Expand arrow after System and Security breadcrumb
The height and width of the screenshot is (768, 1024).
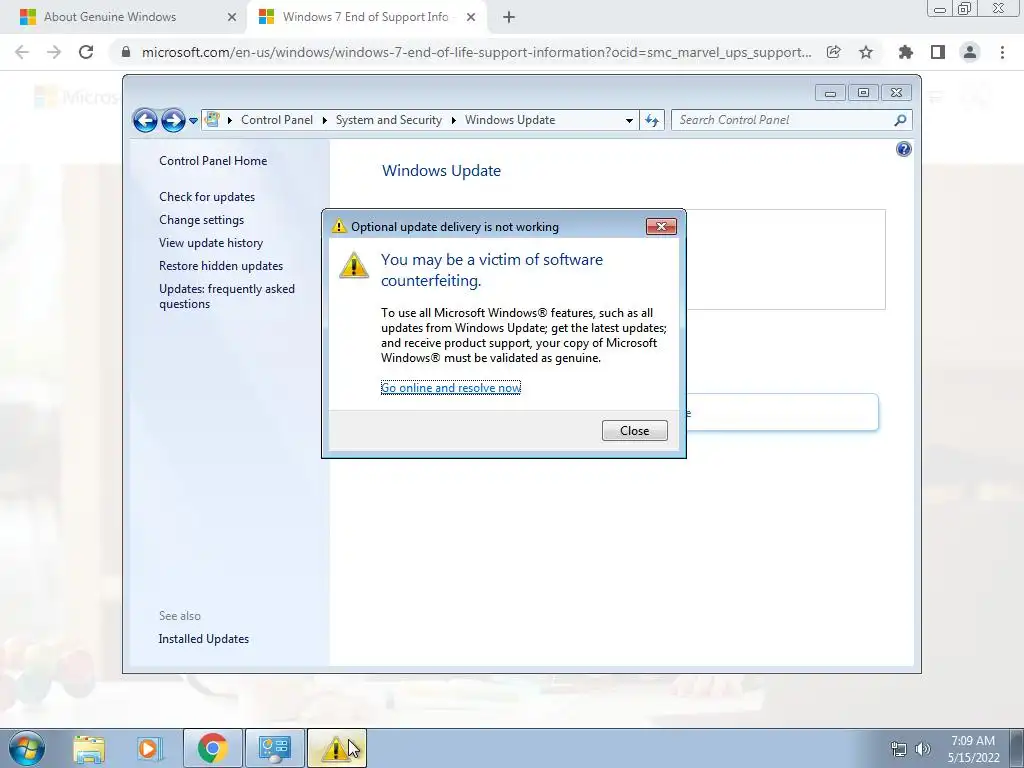[x=453, y=120]
